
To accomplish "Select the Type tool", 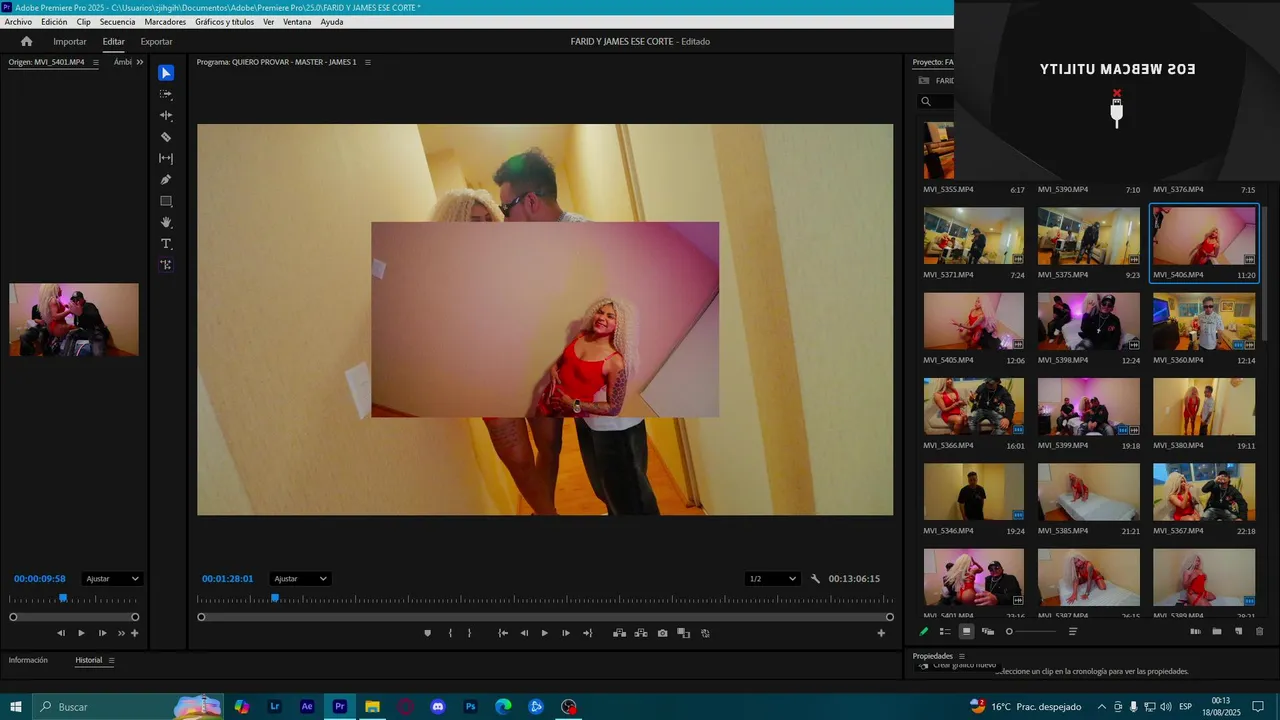I will tap(166, 244).
